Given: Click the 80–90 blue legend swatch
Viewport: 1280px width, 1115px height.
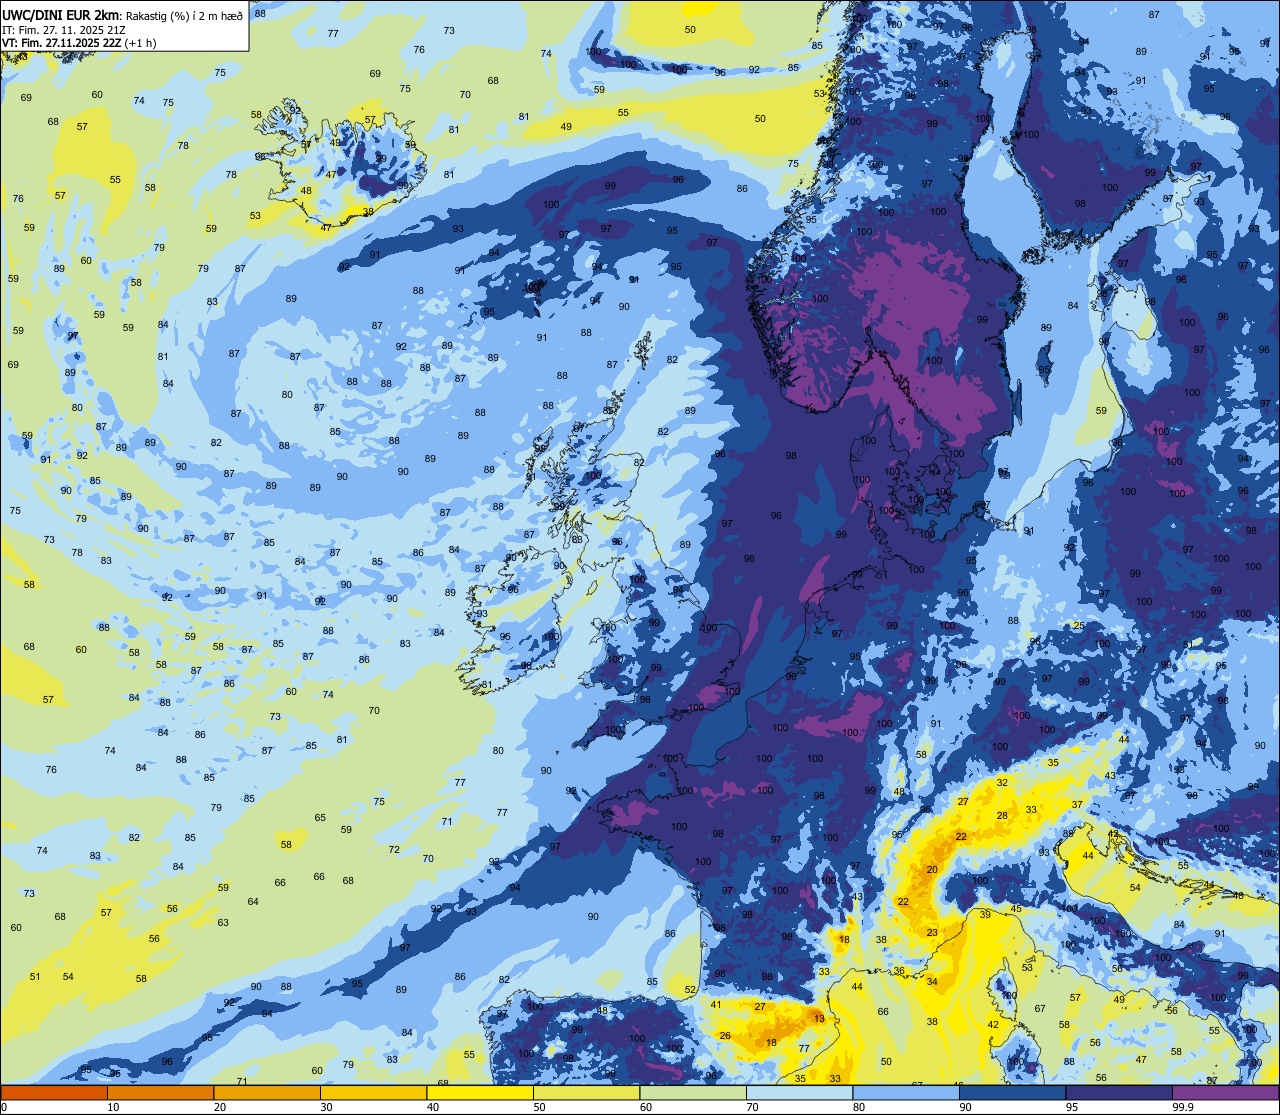Looking at the screenshot, I should [906, 1093].
